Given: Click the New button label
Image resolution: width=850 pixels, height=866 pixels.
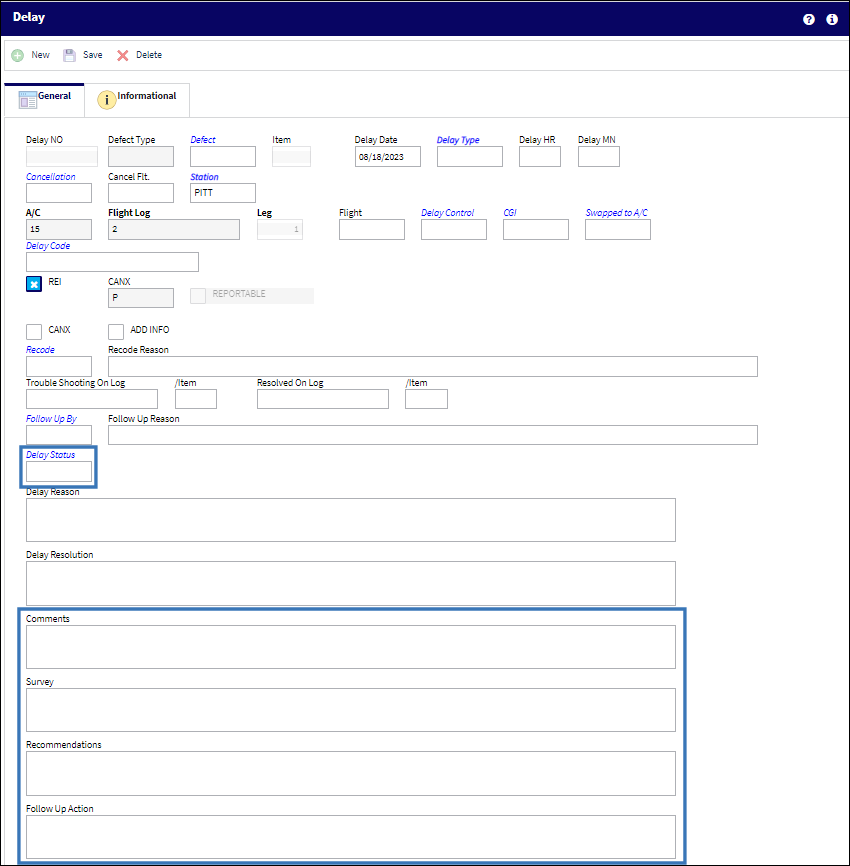Looking at the screenshot, I should pos(40,55).
